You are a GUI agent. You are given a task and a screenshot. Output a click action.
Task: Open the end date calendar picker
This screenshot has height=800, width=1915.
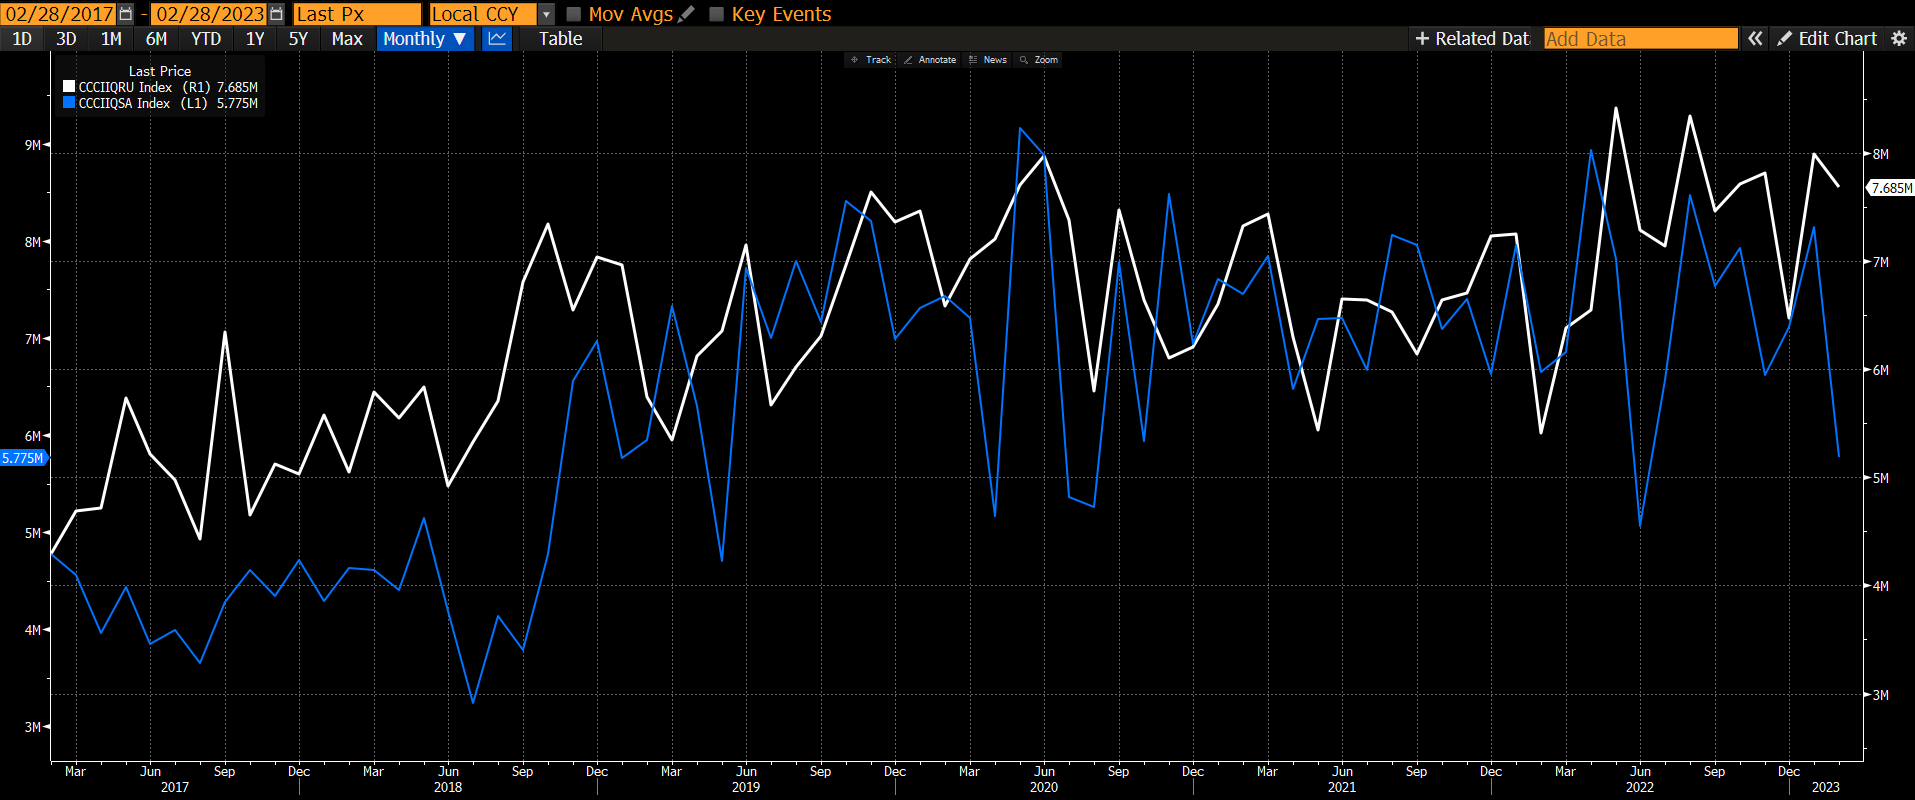[276, 14]
